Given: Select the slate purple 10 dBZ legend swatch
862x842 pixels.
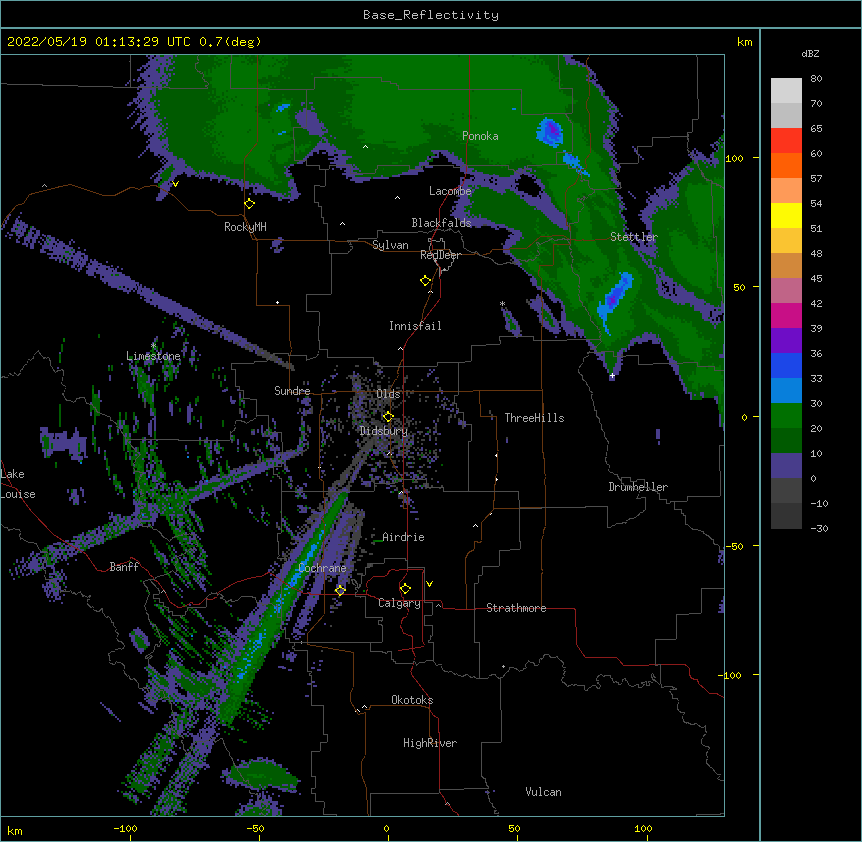Looking at the screenshot, I should (x=786, y=466).
